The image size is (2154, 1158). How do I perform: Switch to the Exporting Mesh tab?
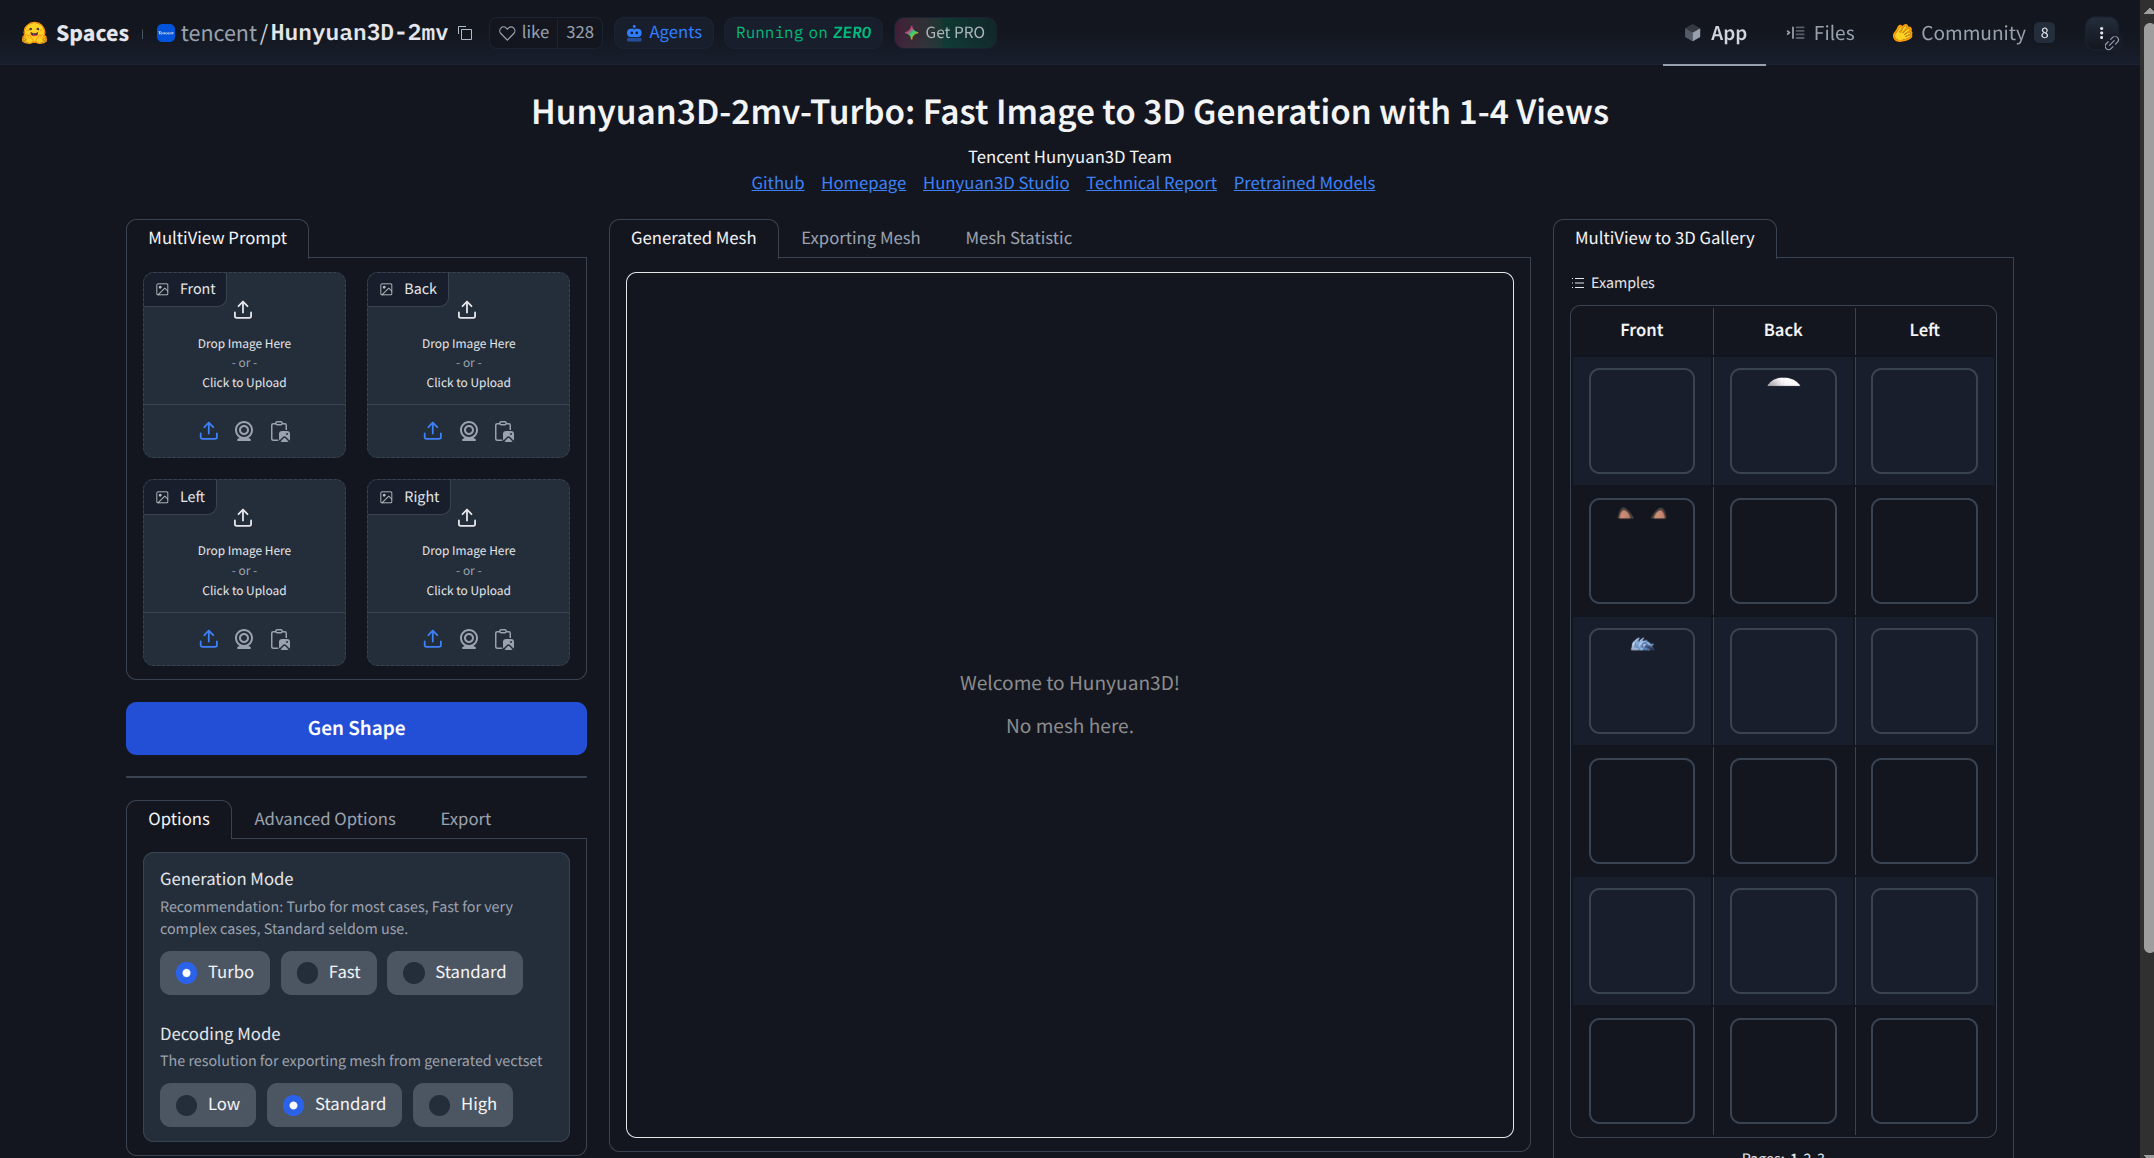pyautogui.click(x=860, y=238)
